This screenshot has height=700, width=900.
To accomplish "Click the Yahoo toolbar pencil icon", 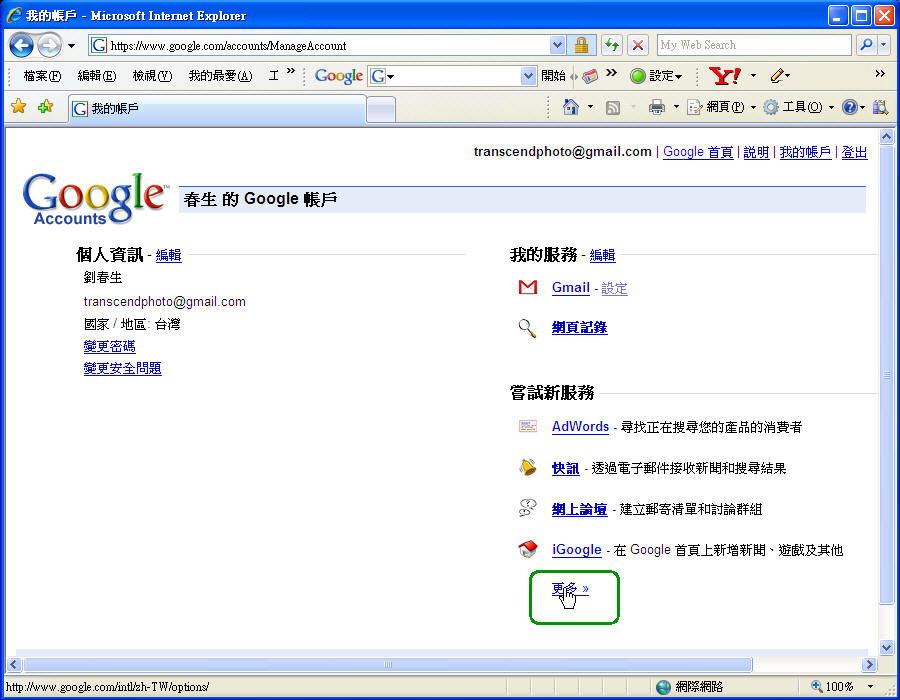I will click(x=777, y=75).
